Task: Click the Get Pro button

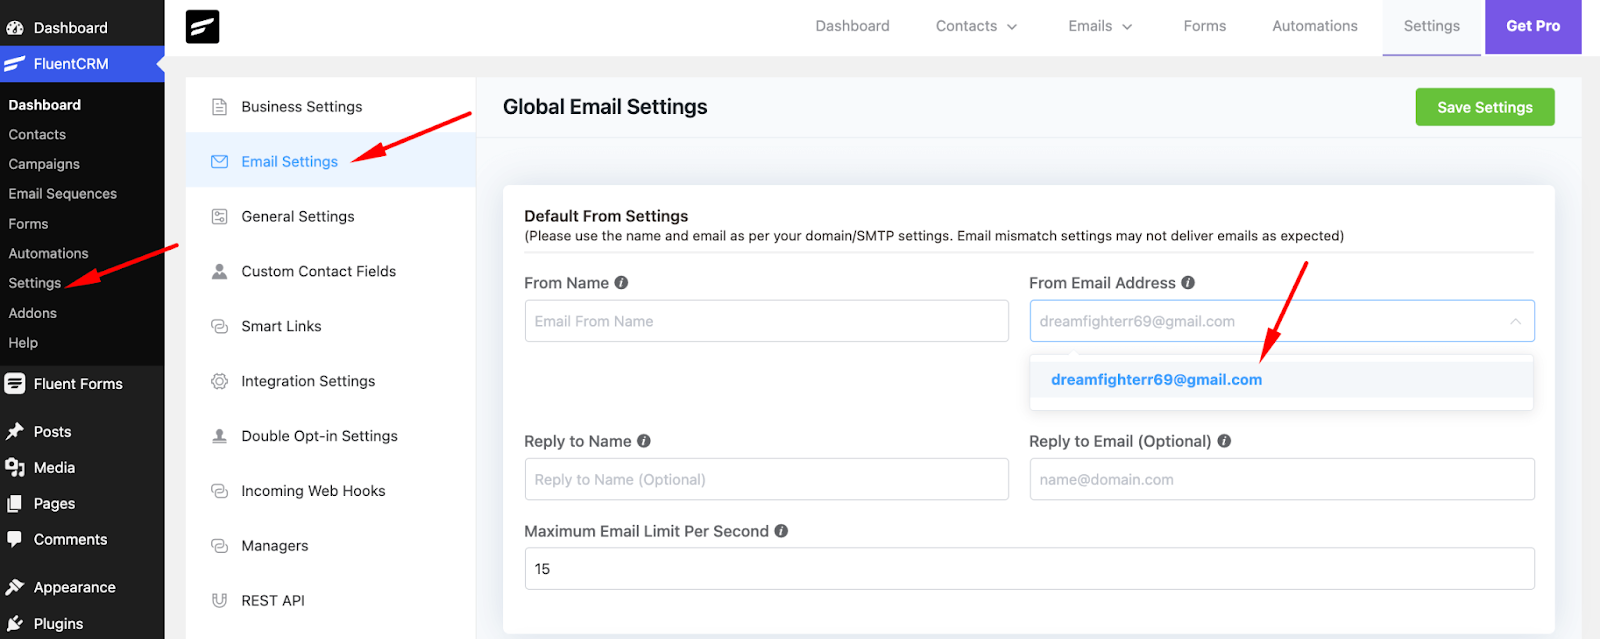Action: [1532, 26]
